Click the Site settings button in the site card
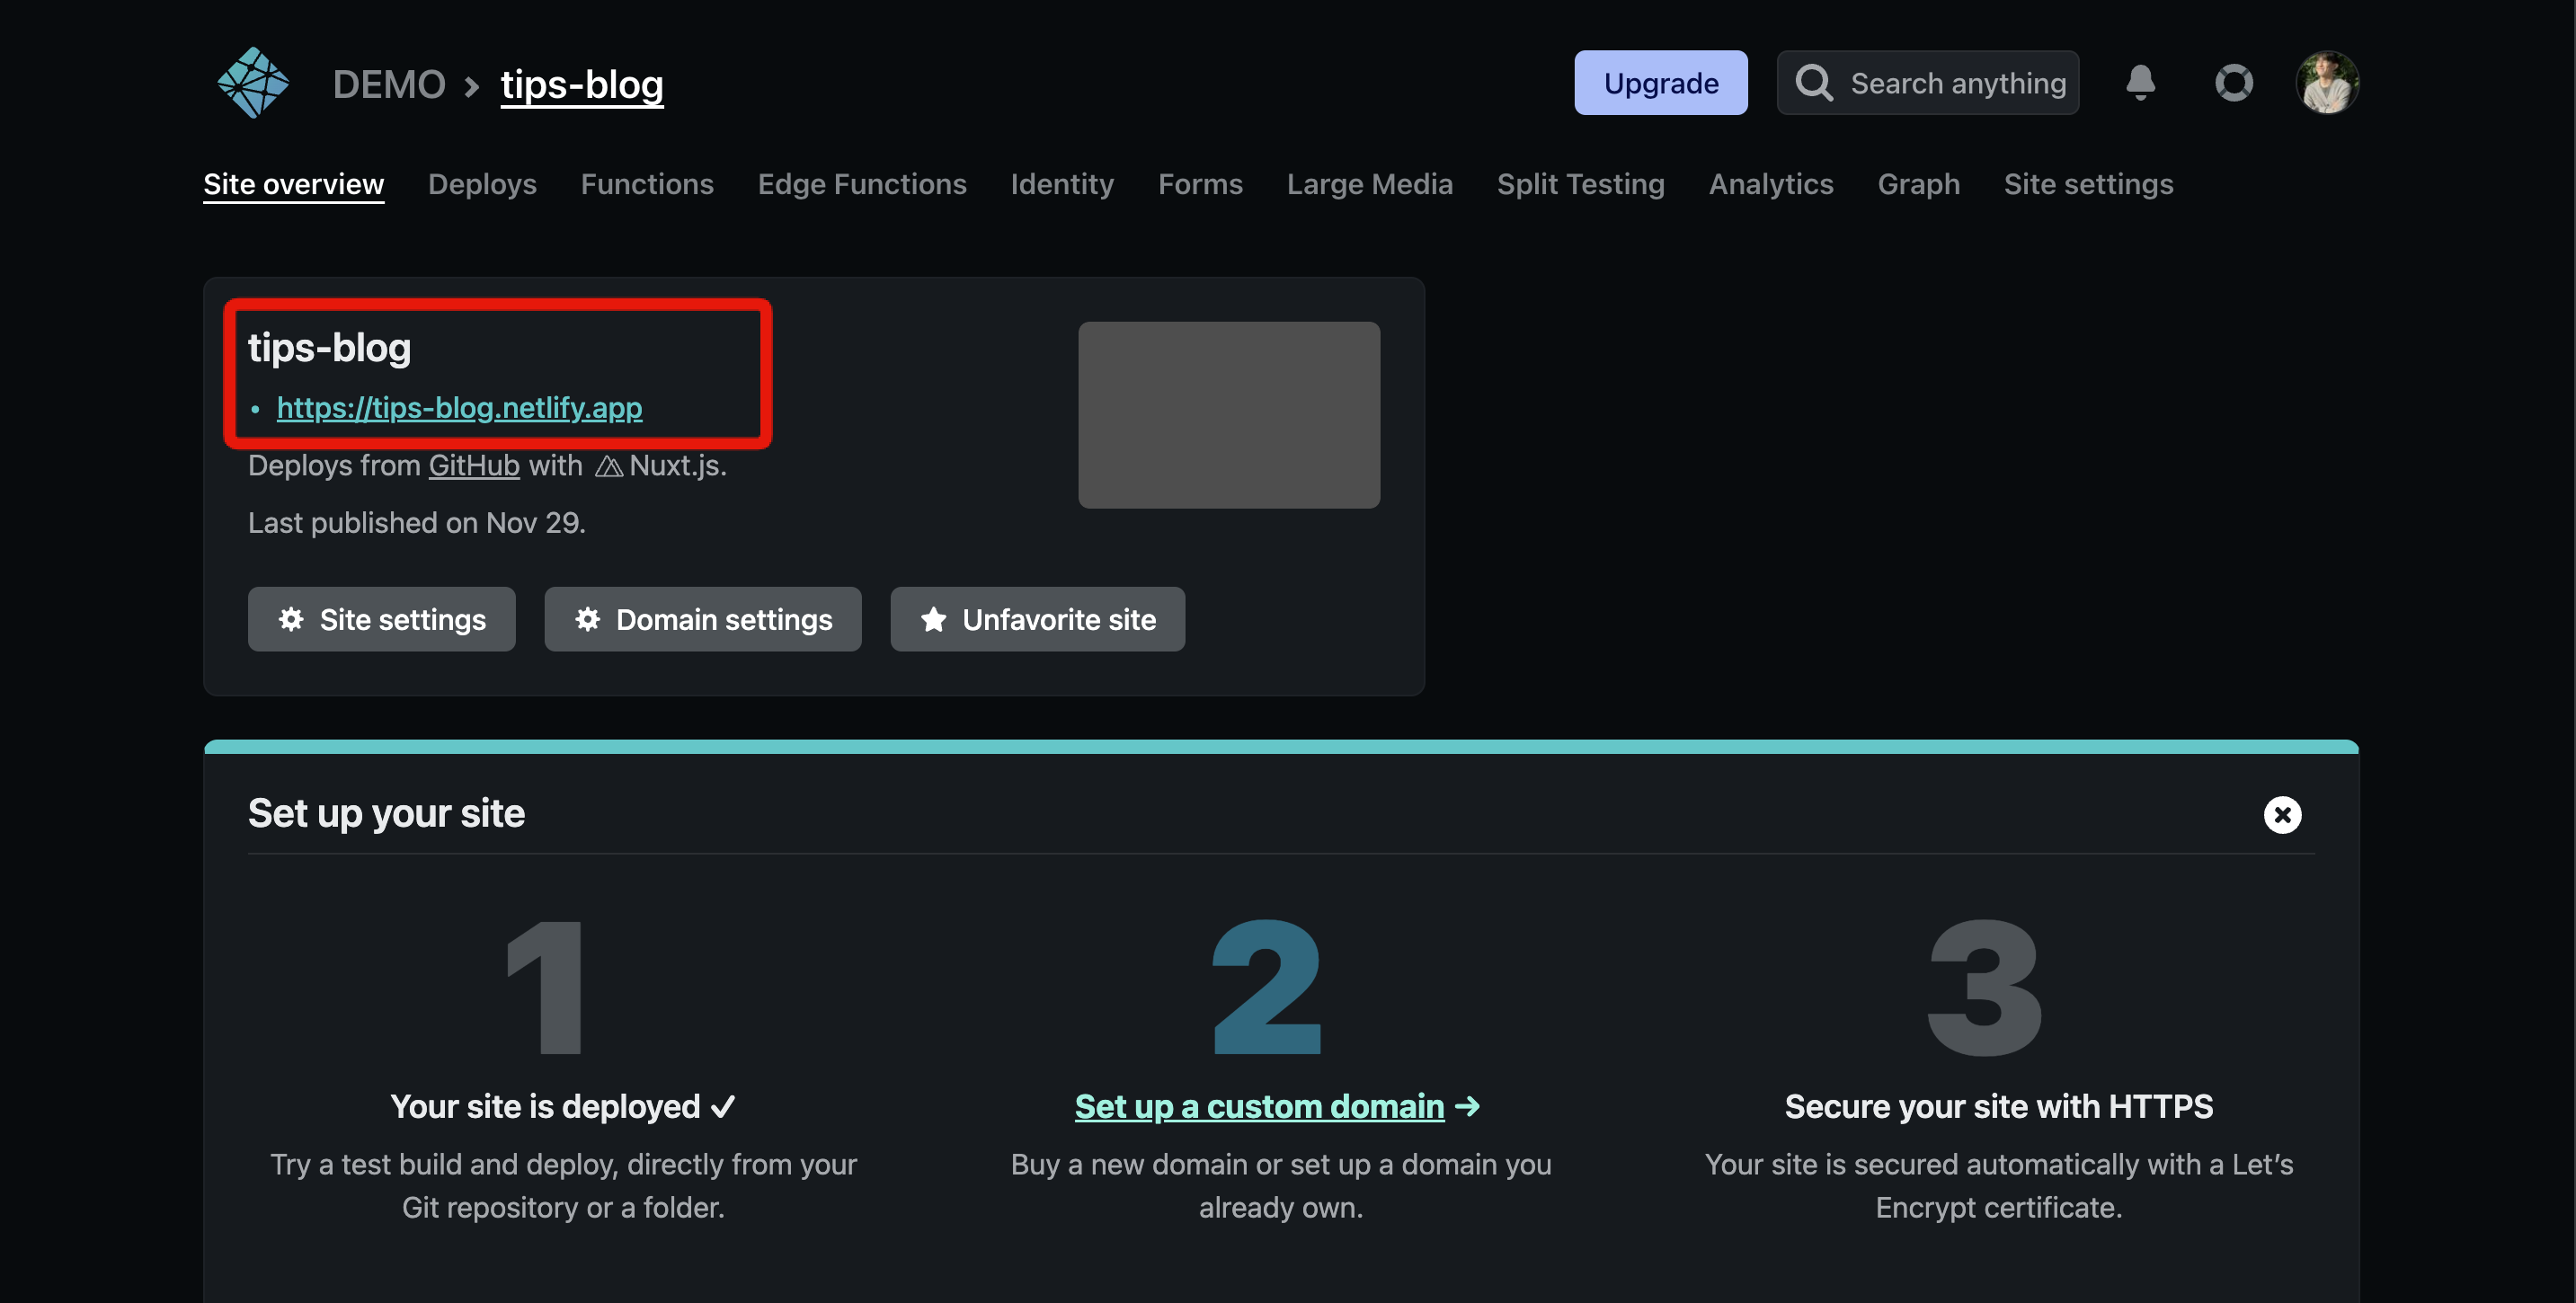This screenshot has width=2576, height=1303. (x=382, y=619)
